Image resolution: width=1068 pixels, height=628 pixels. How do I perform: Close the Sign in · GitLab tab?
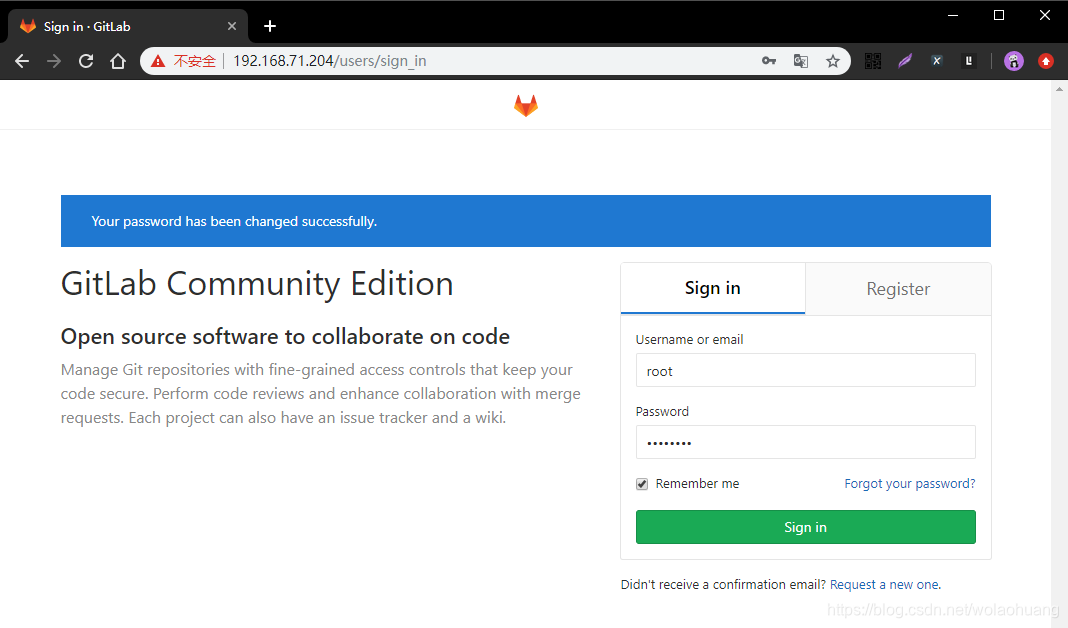coord(232,26)
